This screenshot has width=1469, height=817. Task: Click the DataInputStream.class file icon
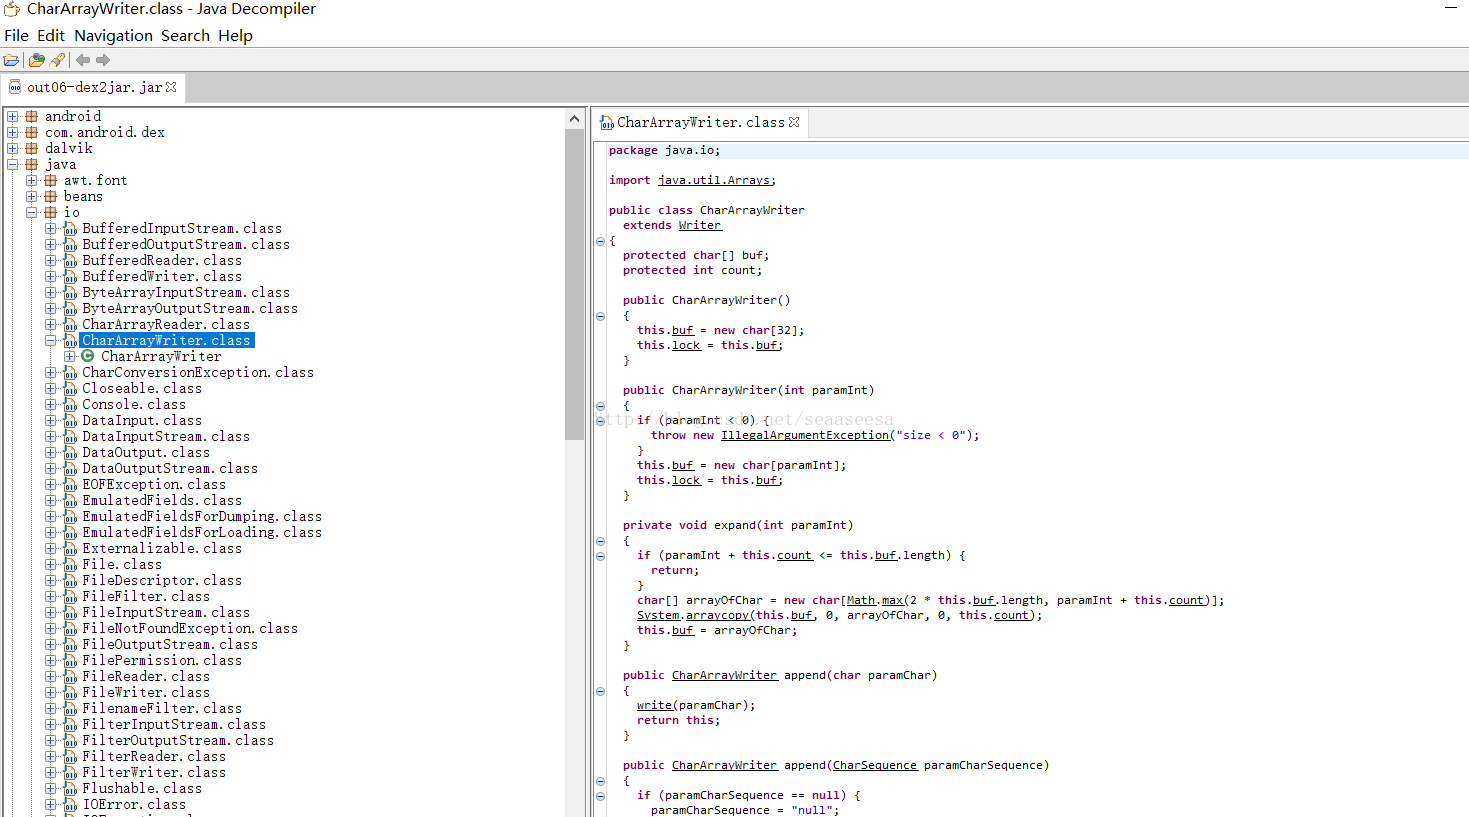tap(70, 436)
